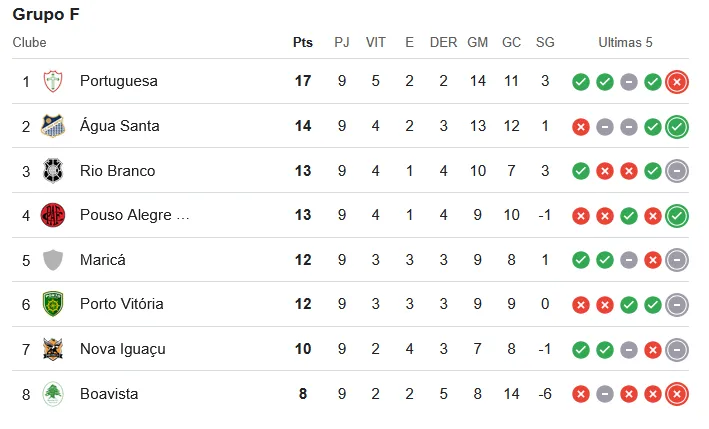709x429 pixels.
Task: Click Boavista's latest result red loss icon
Action: pyautogui.click(x=677, y=394)
